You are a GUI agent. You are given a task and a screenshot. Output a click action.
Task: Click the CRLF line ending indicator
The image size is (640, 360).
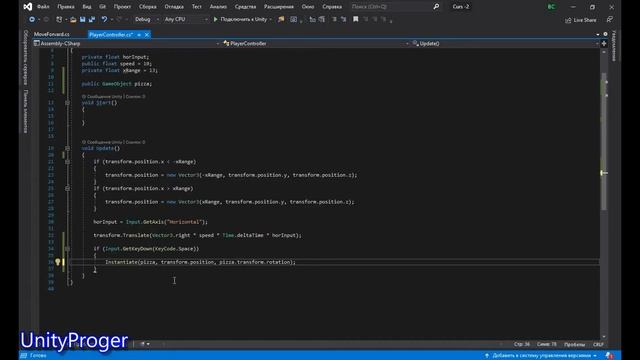(598, 344)
